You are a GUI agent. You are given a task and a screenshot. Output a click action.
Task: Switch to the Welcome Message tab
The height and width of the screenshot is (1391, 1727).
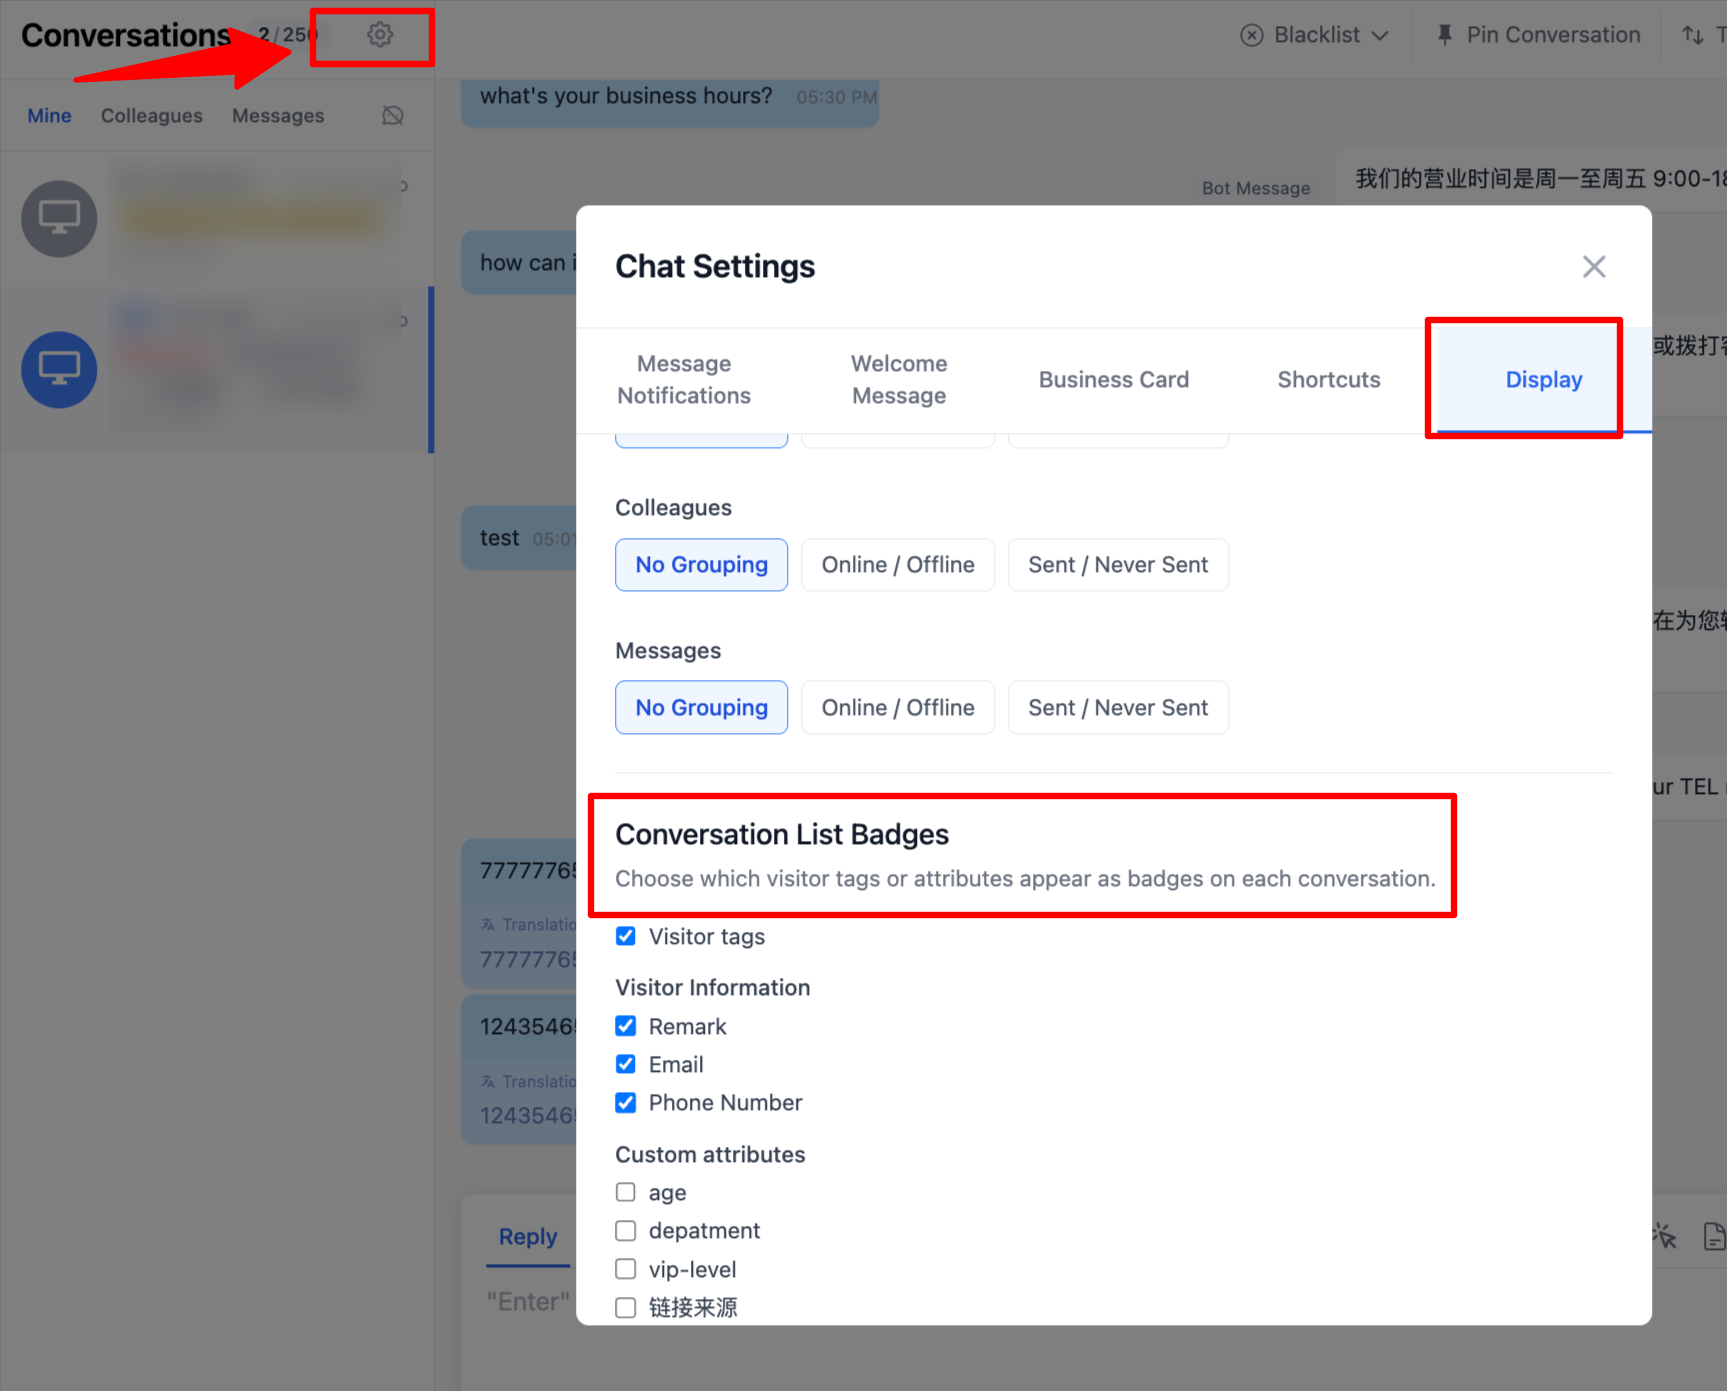point(899,380)
